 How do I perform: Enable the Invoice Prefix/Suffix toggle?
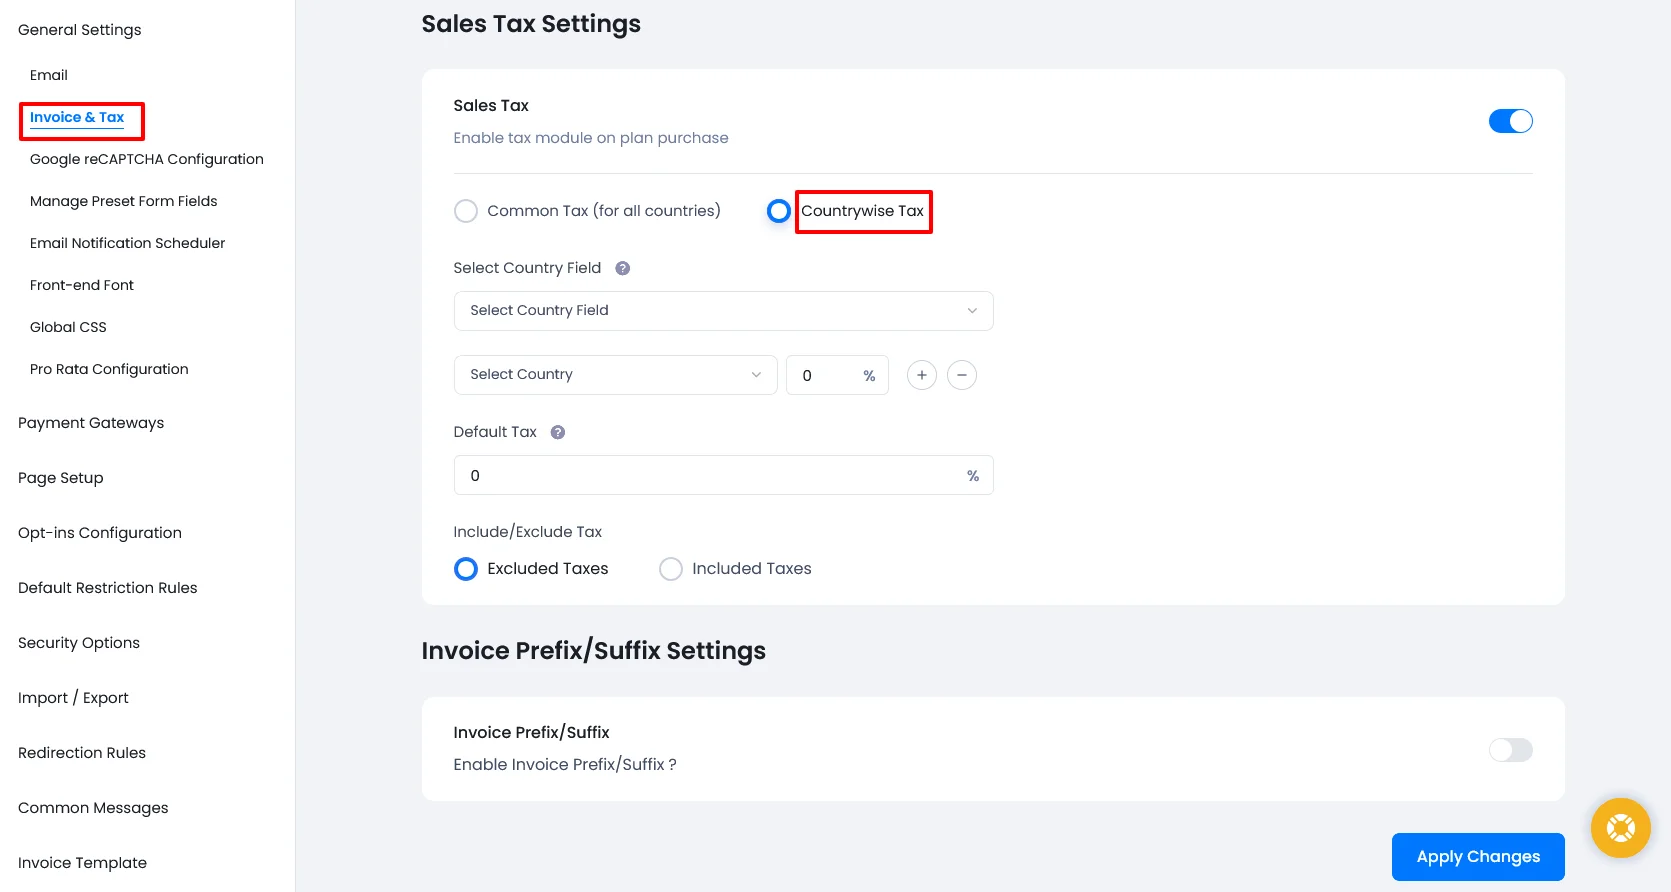[1510, 750]
